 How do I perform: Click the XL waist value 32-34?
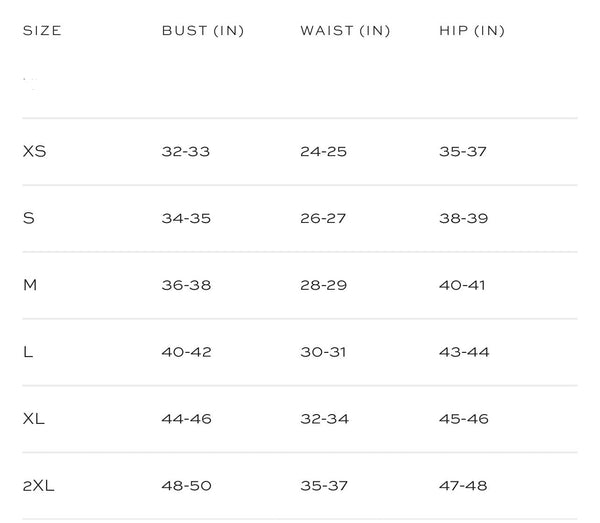324,419
